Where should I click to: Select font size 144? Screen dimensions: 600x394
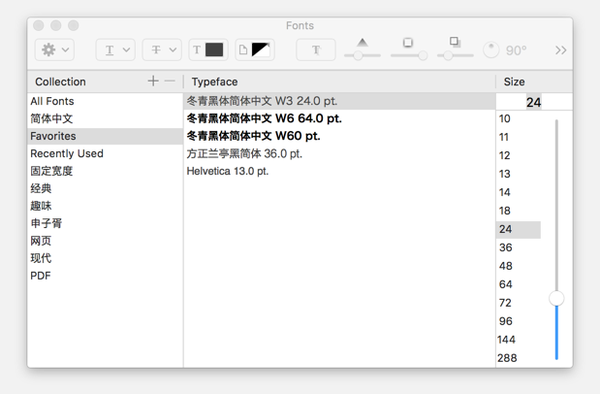(x=518, y=340)
